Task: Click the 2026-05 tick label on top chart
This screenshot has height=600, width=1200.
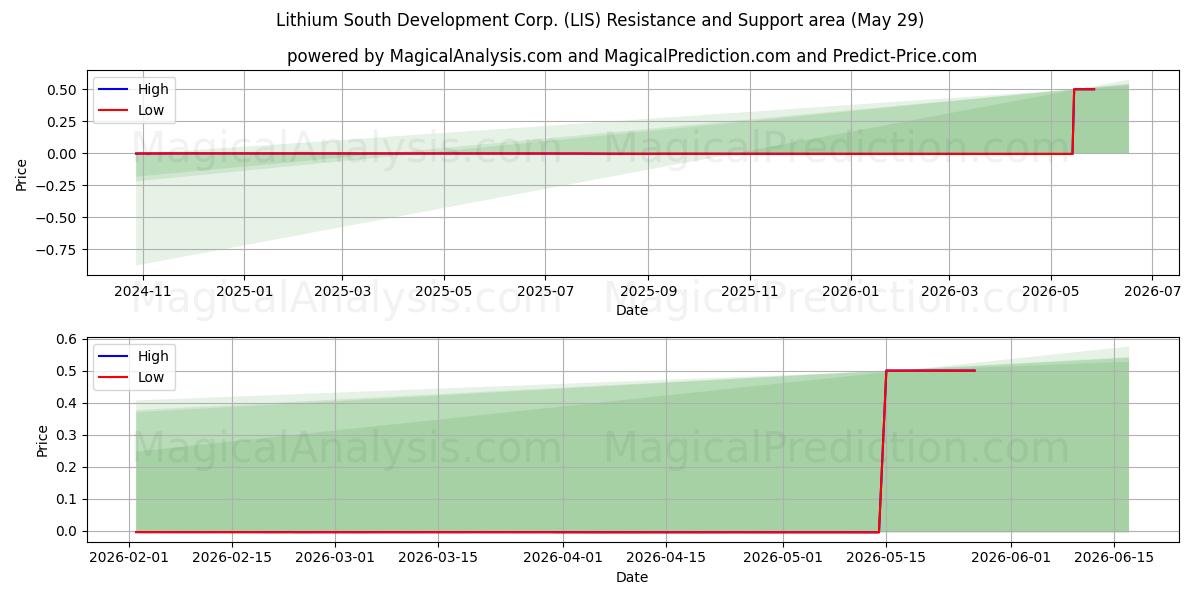Action: (1050, 291)
